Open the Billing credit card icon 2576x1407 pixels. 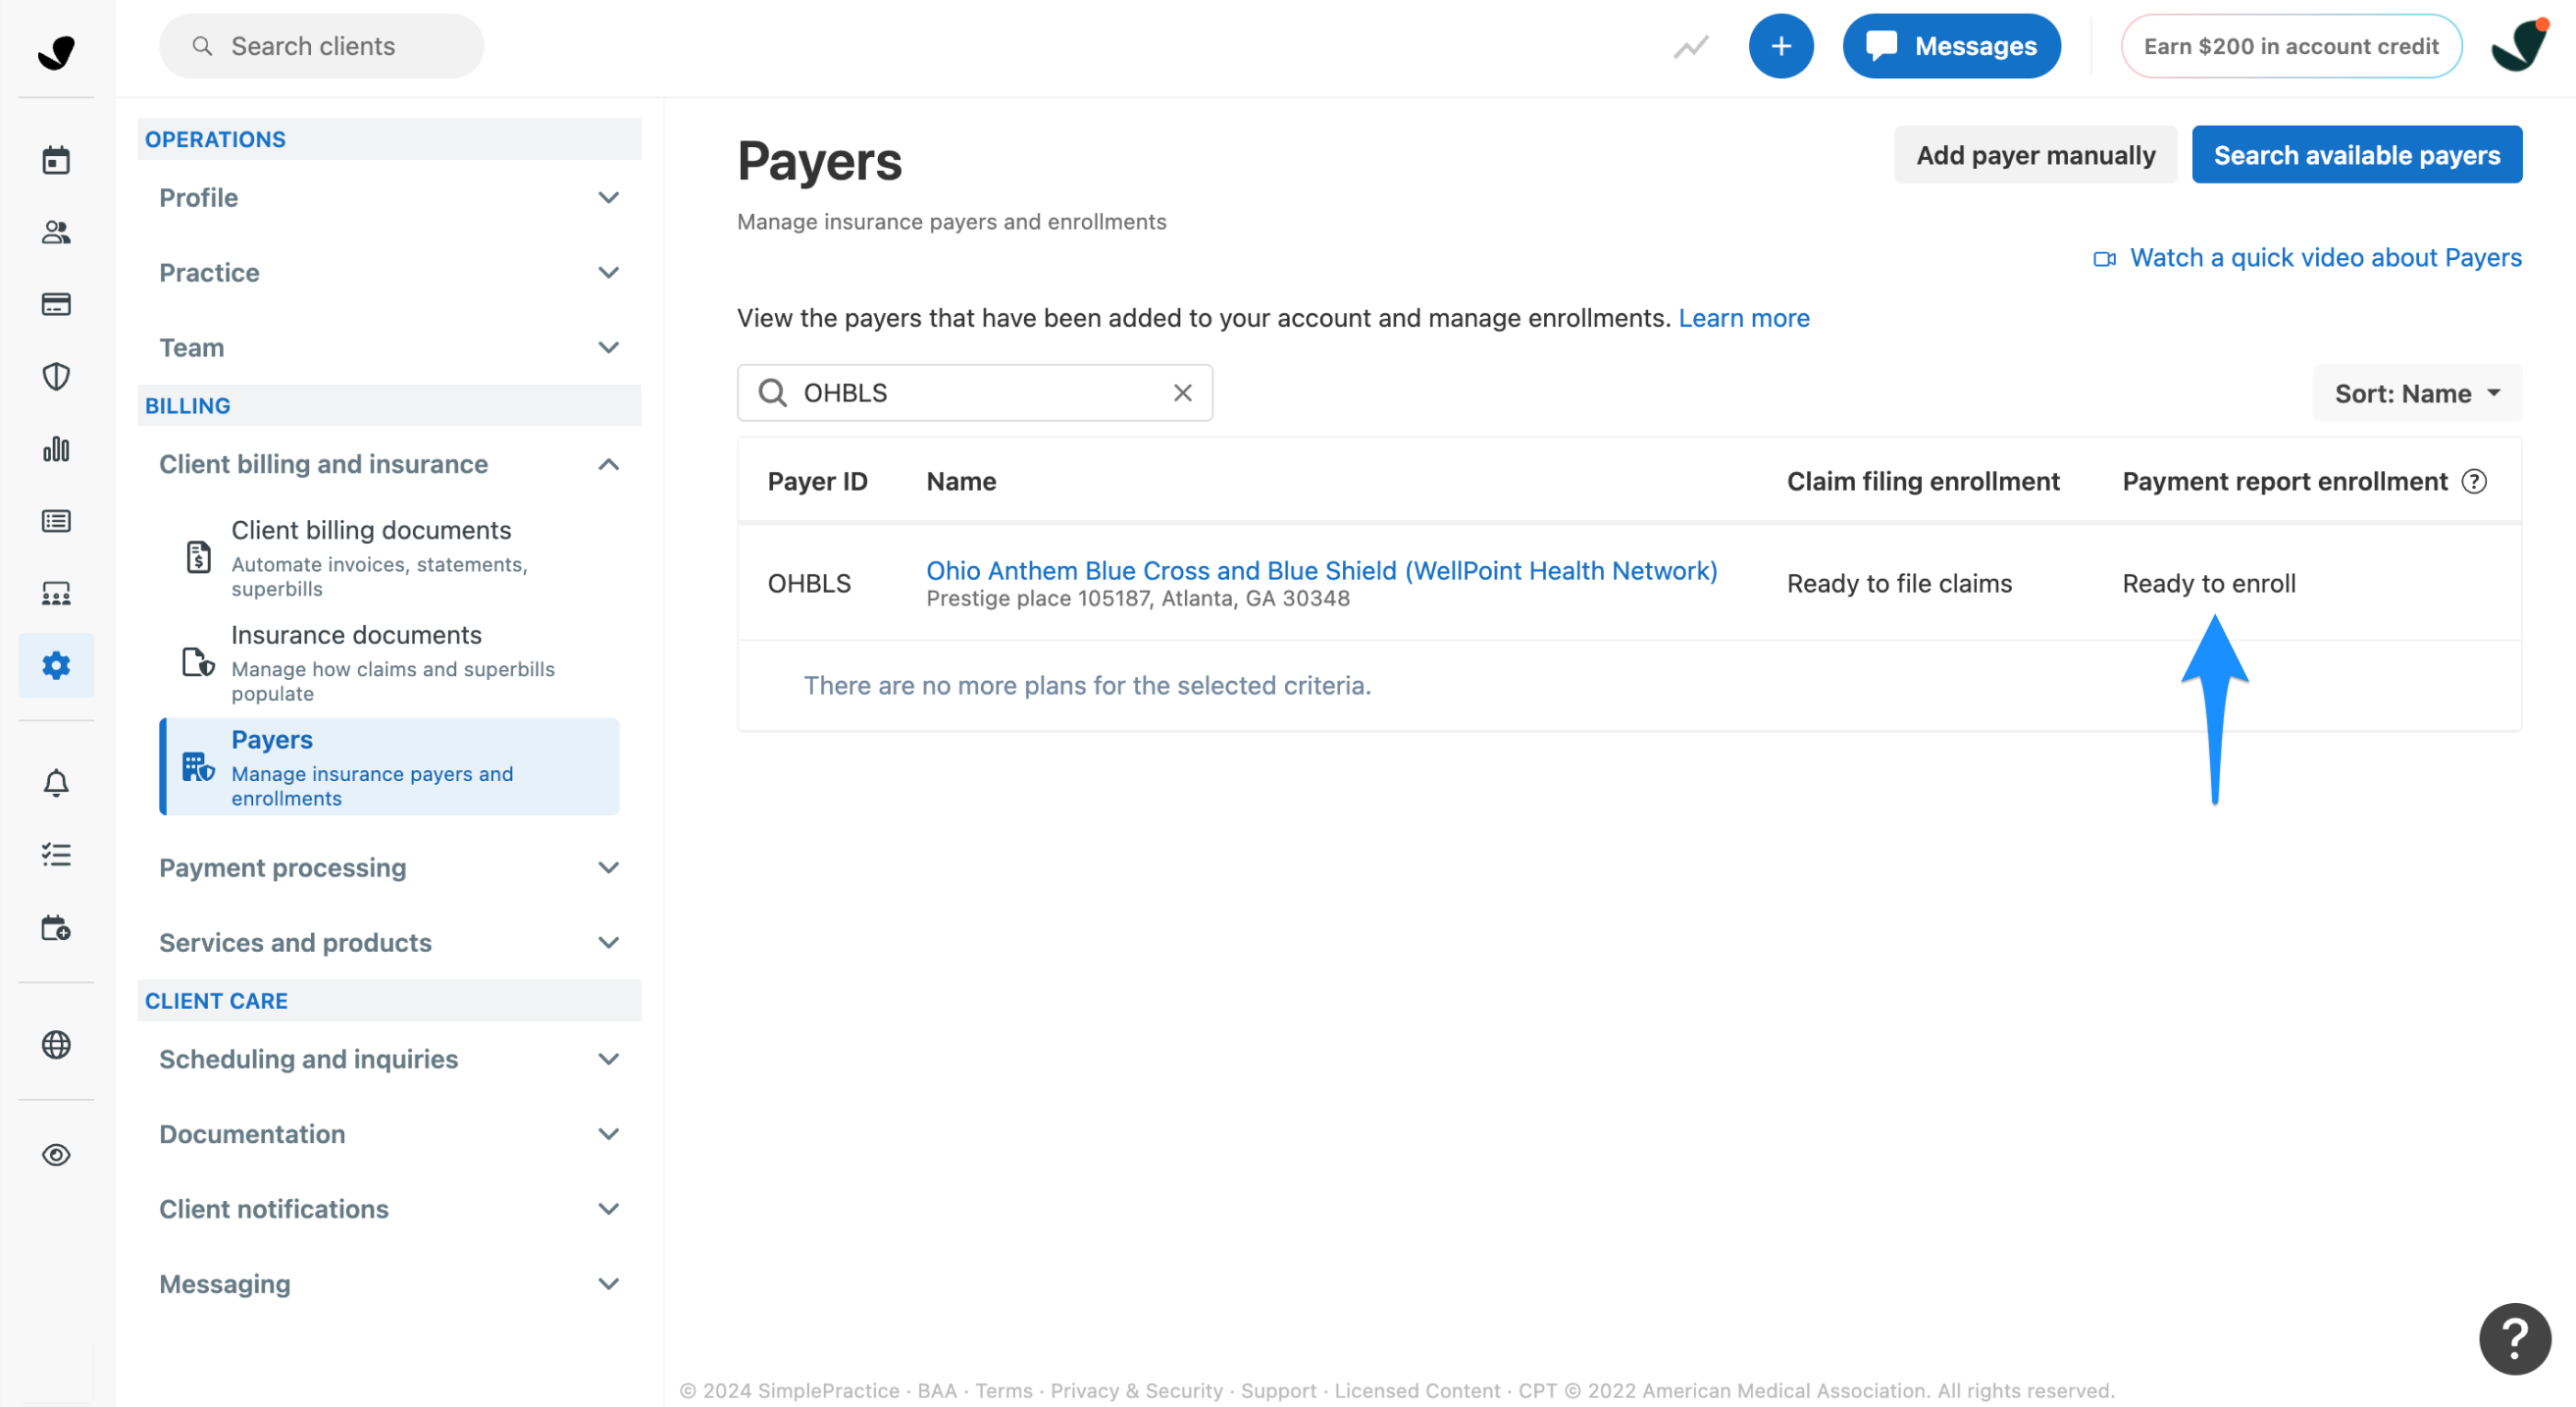tap(56, 304)
